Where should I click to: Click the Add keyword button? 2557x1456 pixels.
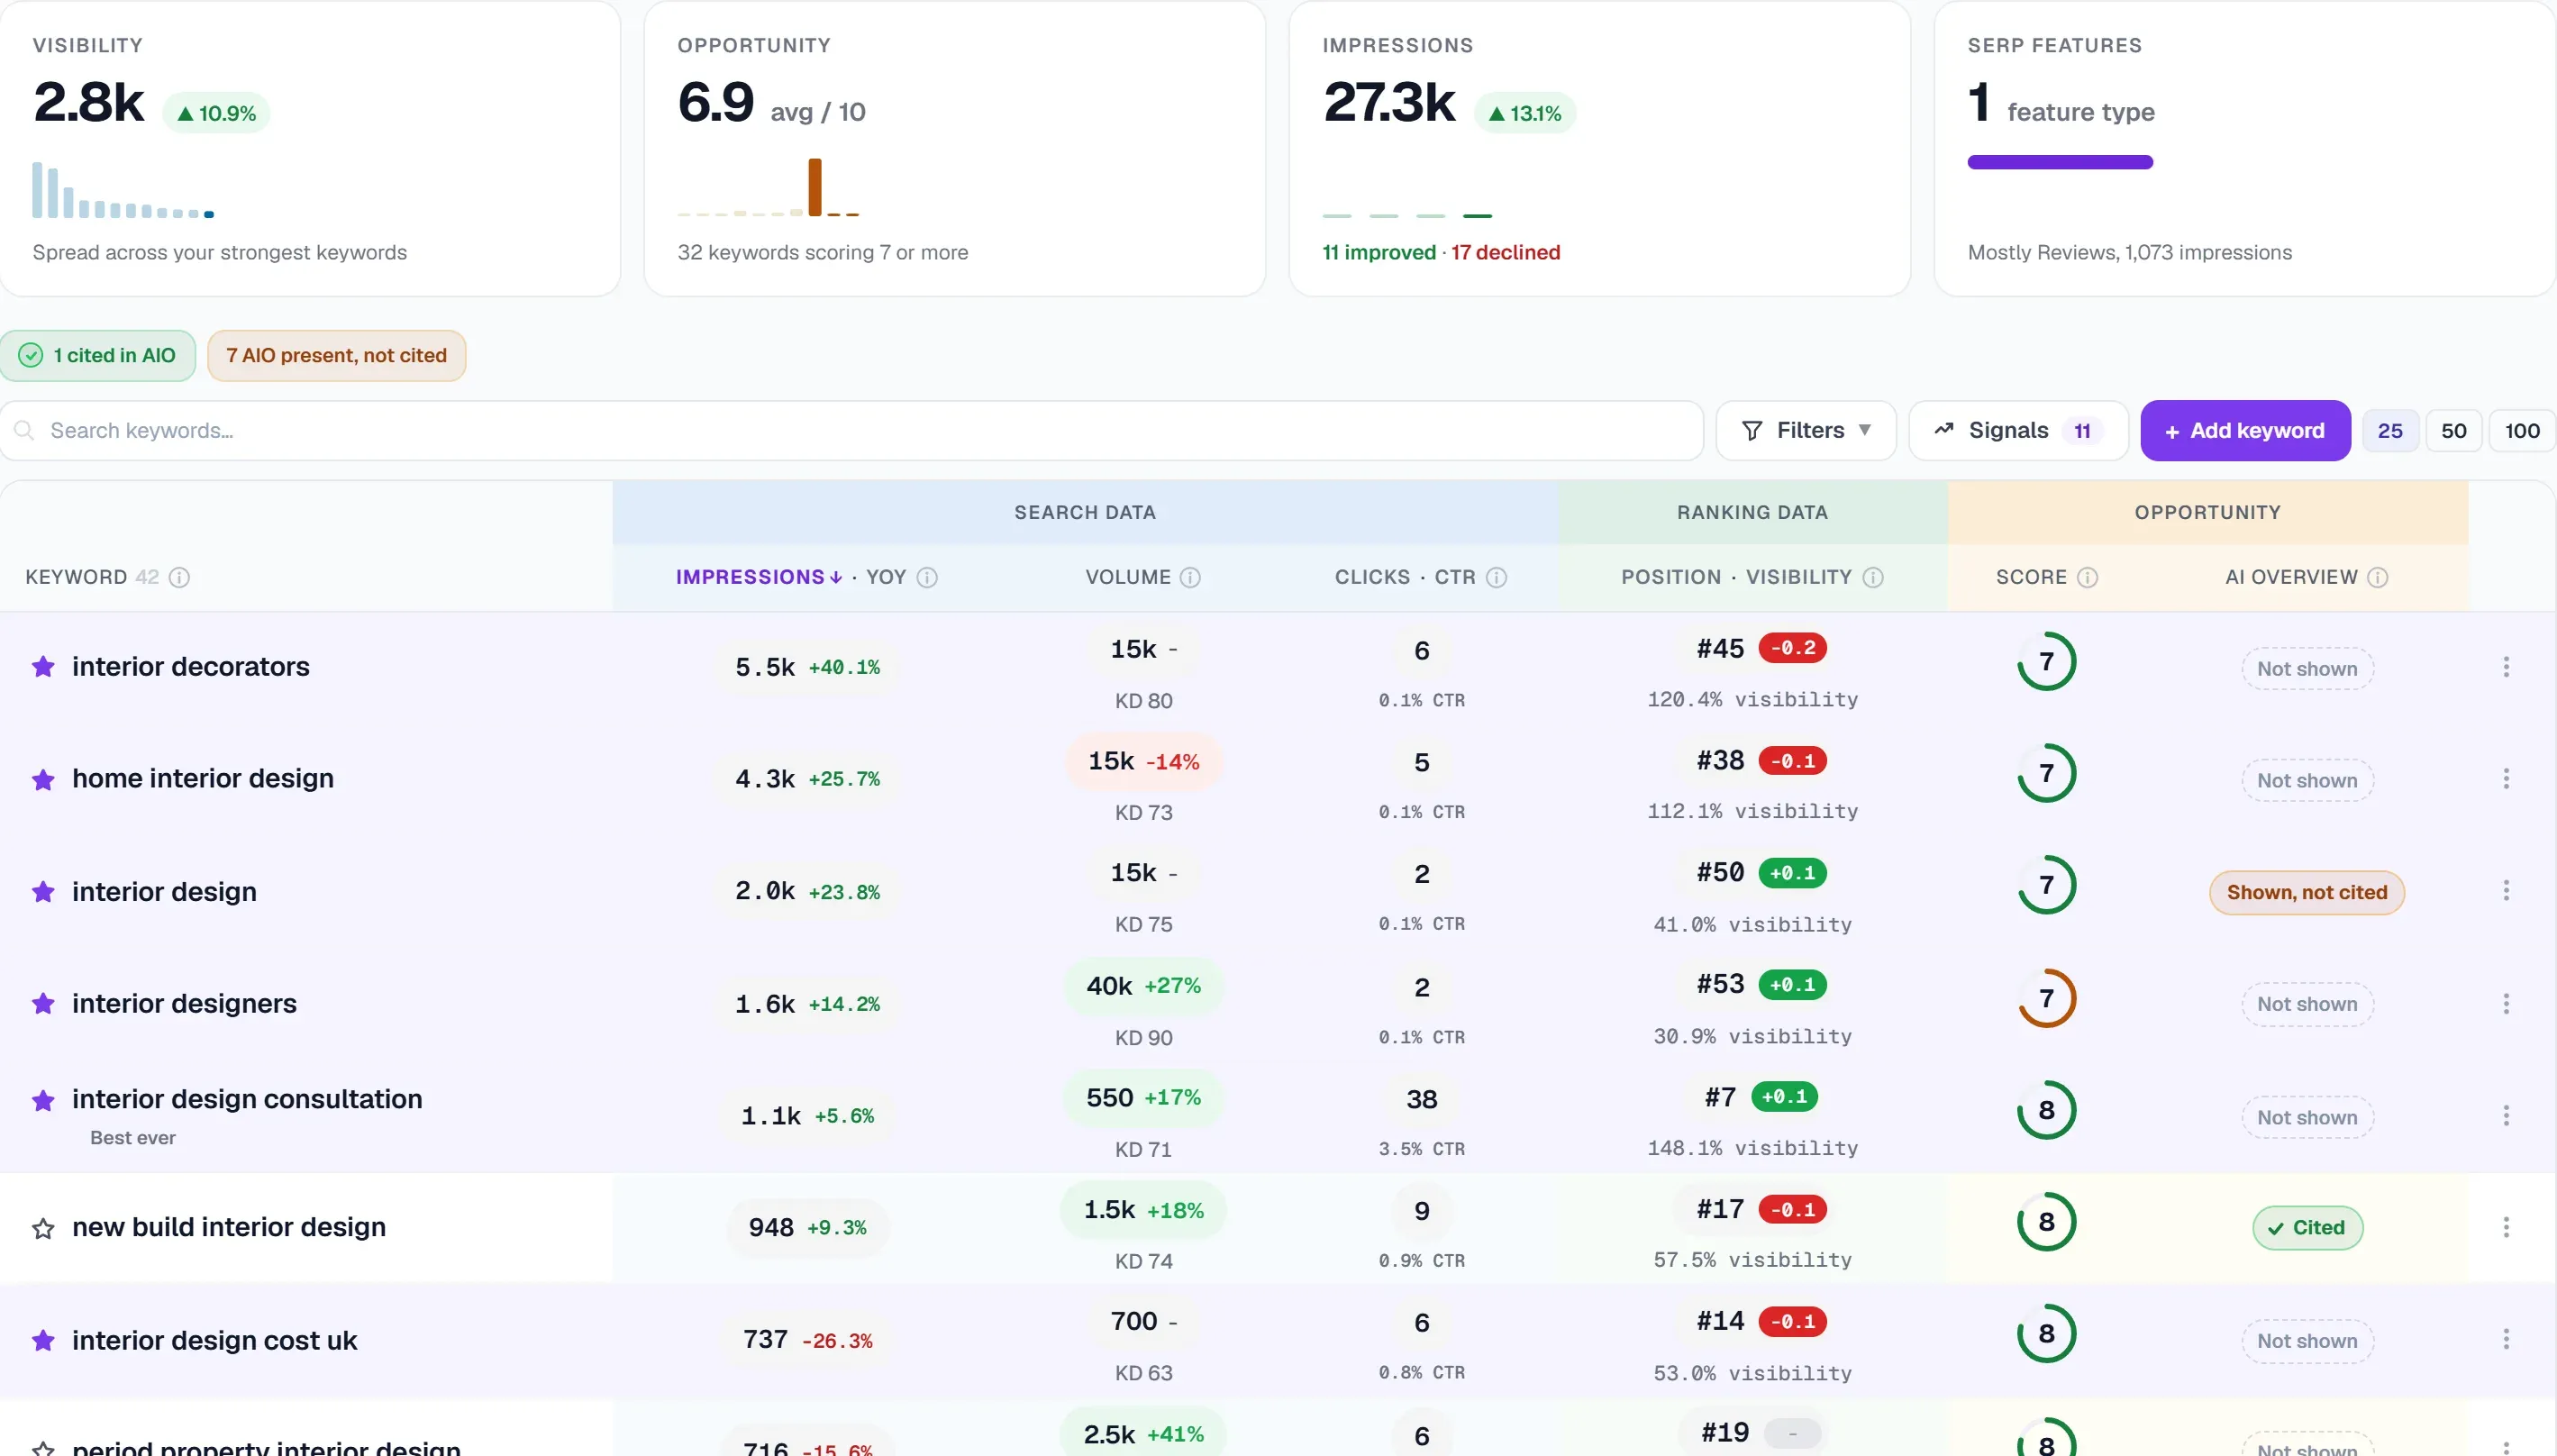pos(2245,431)
